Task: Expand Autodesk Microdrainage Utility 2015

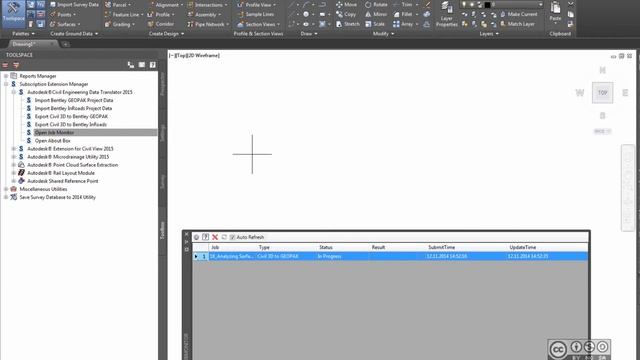Action: [14, 157]
